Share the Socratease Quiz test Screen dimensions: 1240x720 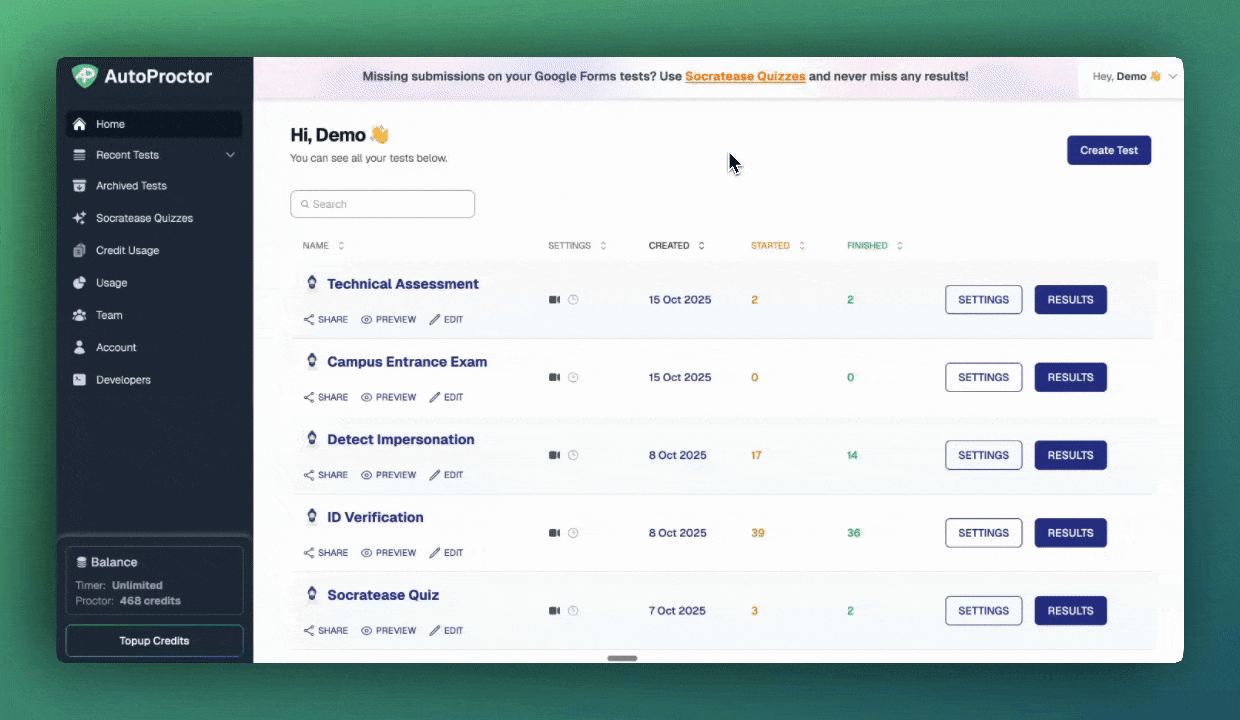point(326,631)
